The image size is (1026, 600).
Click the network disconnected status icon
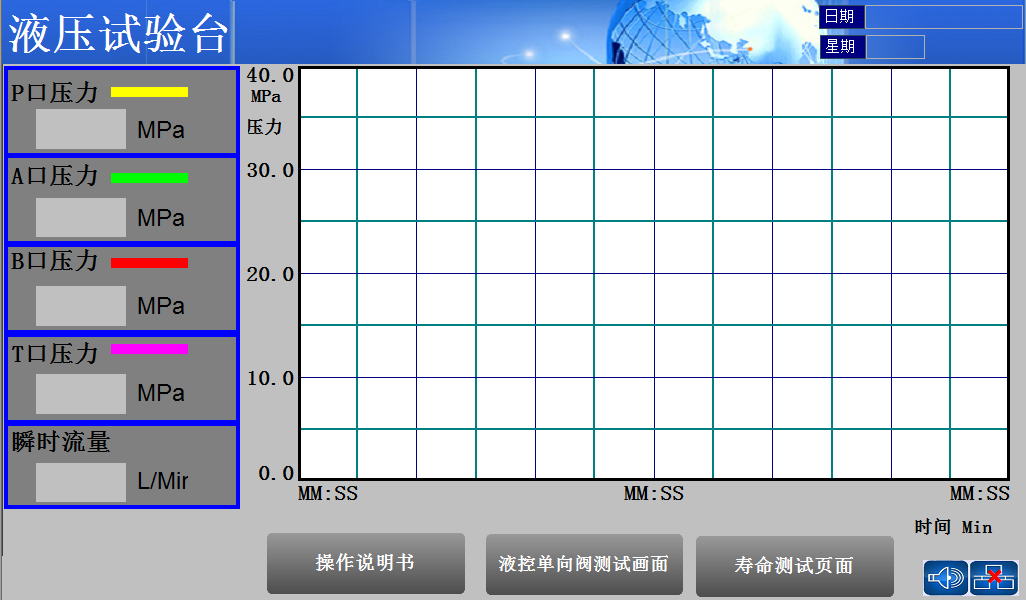[994, 578]
